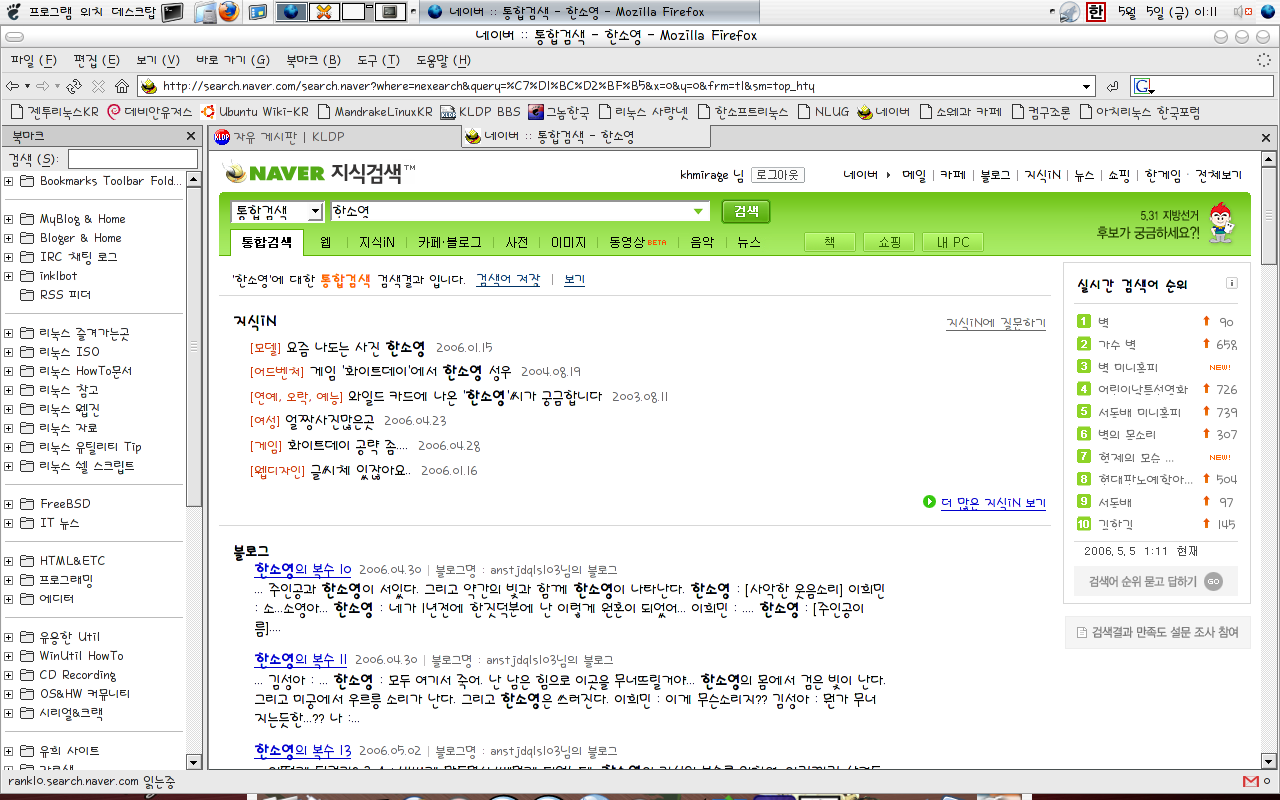1280x800 pixels.
Task: Click 검색결과 만족도 설문 조사 참여
Action: coord(1156,632)
